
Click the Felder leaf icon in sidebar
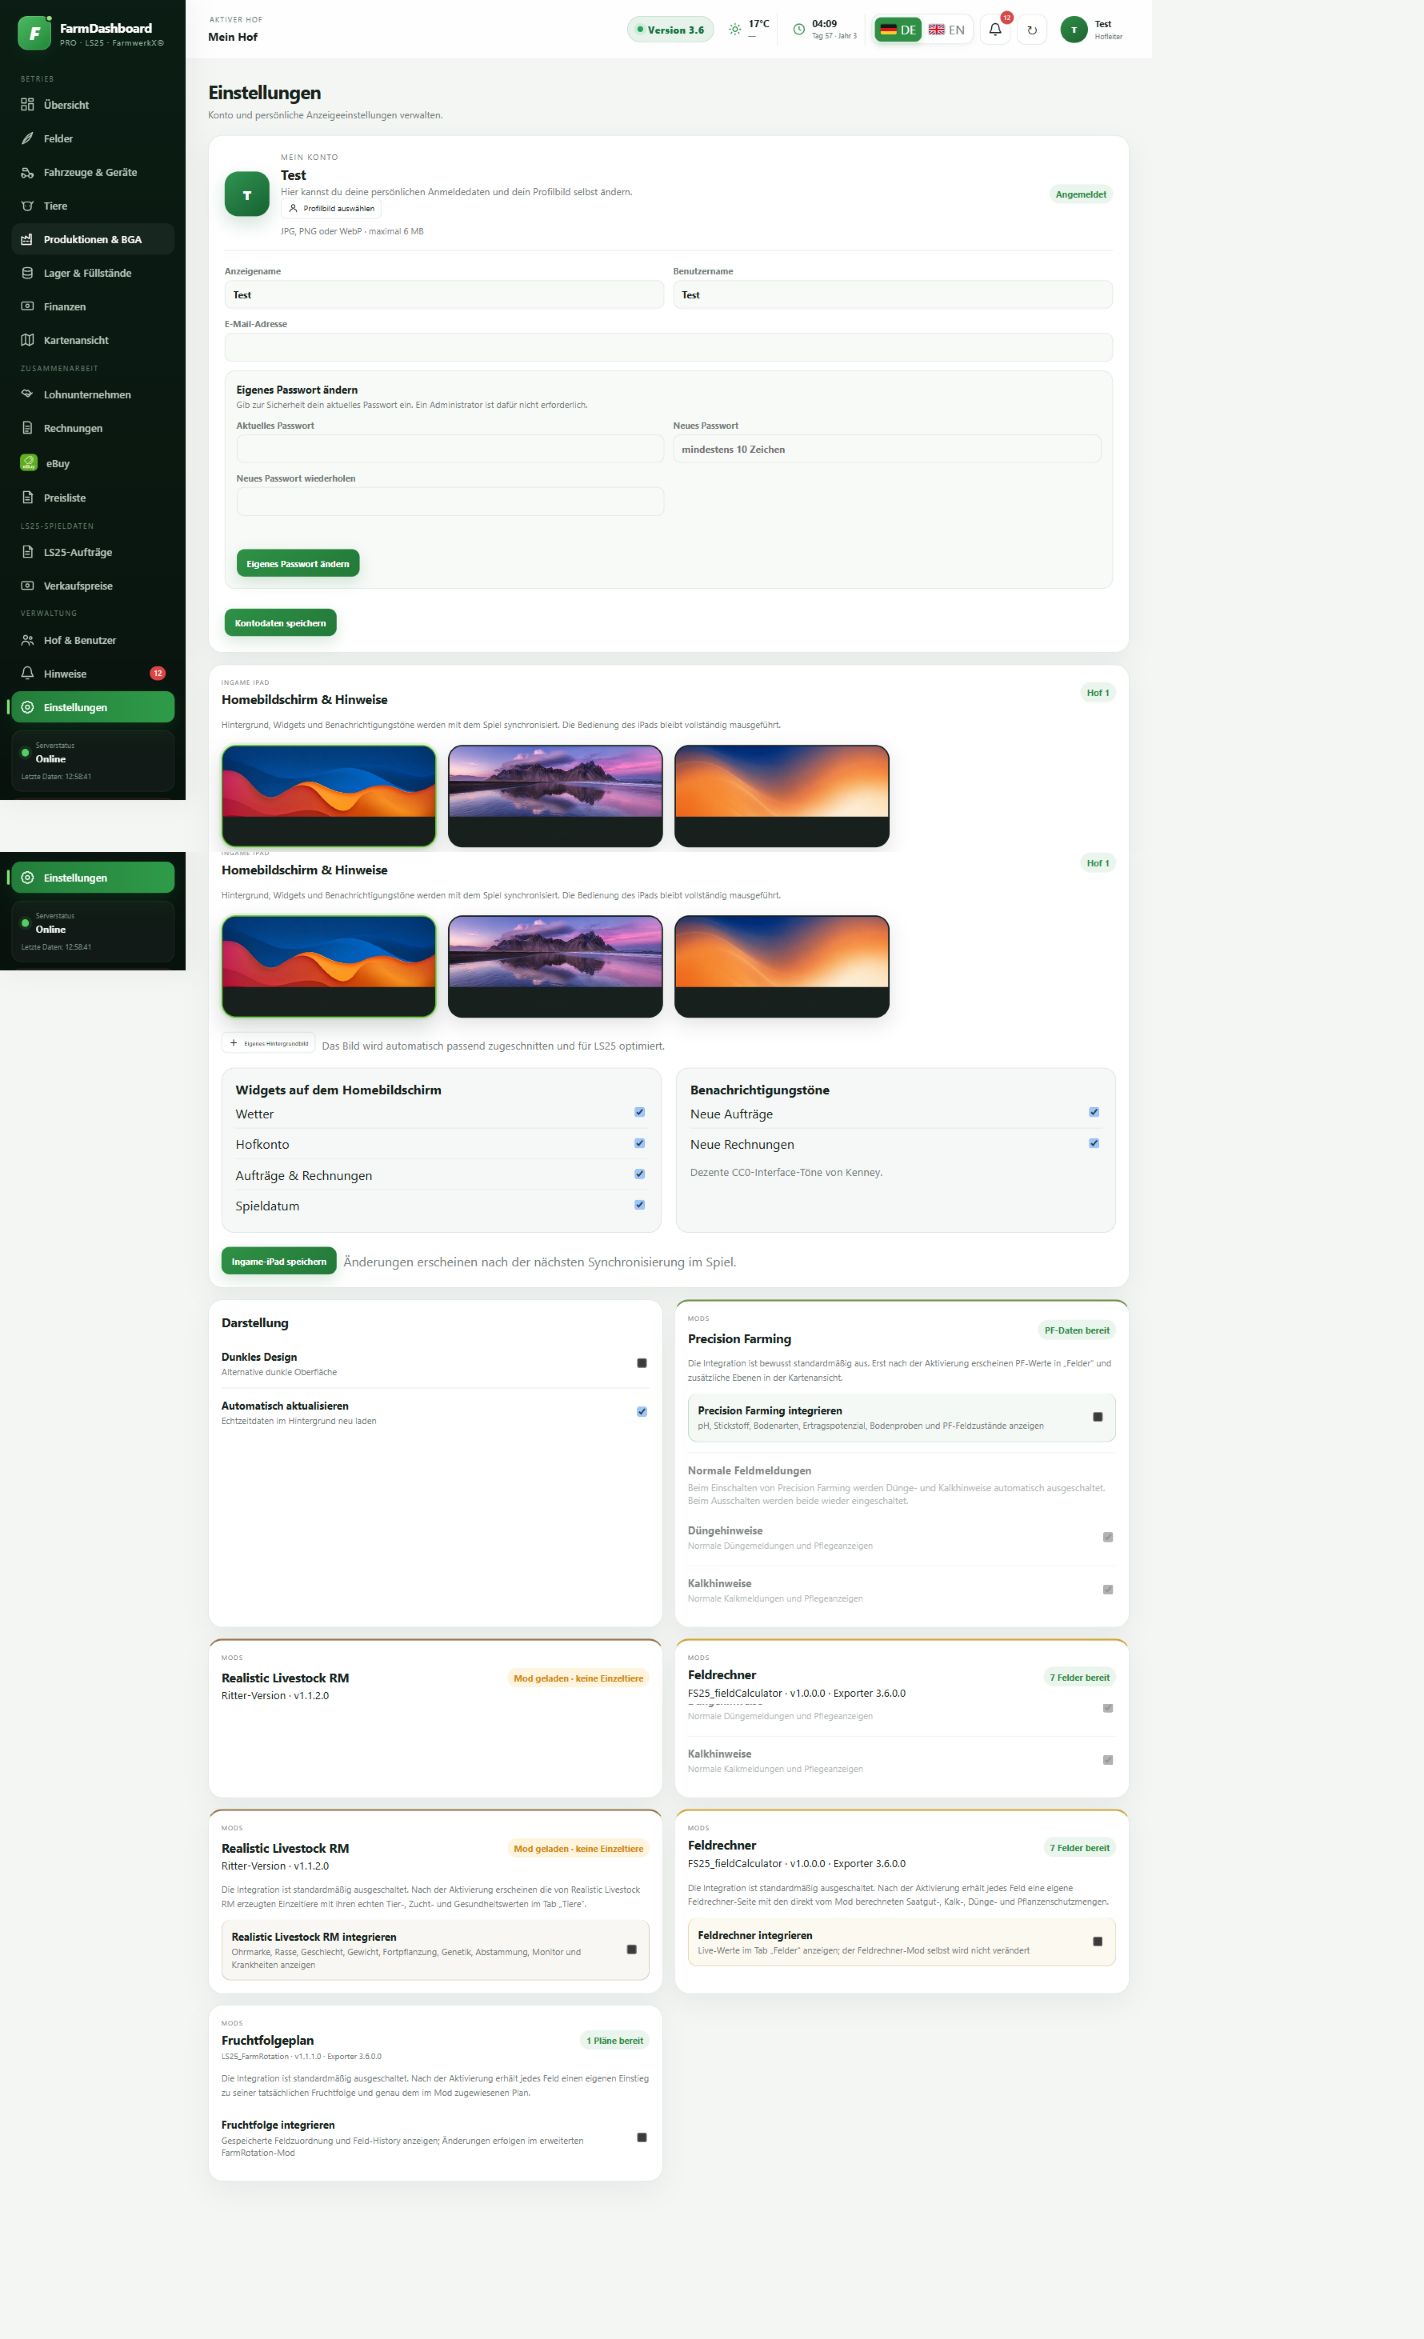click(28, 139)
